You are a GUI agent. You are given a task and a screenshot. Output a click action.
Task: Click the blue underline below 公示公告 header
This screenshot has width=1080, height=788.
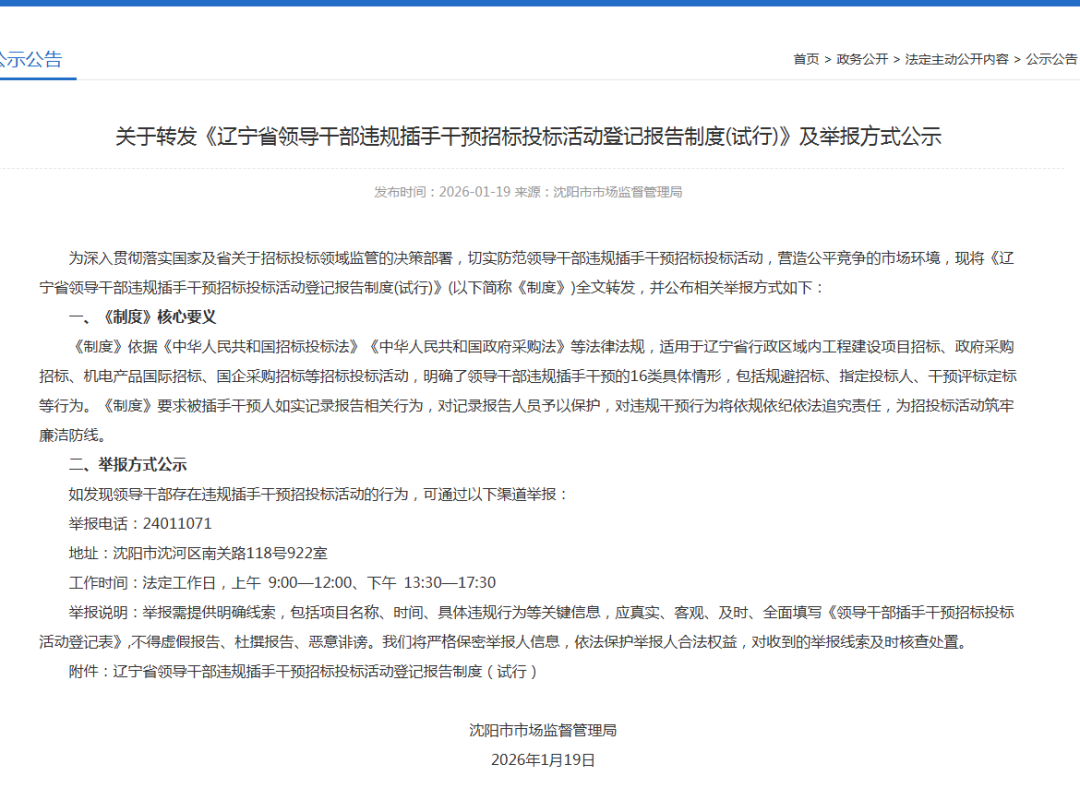click(40, 79)
